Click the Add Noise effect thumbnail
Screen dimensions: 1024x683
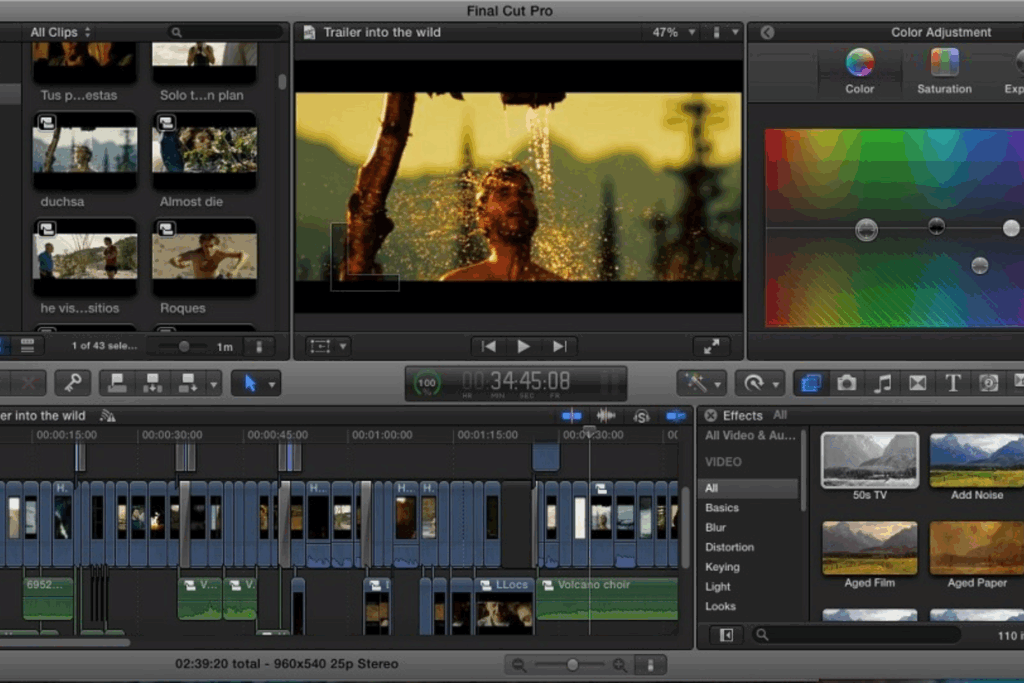coord(976,460)
